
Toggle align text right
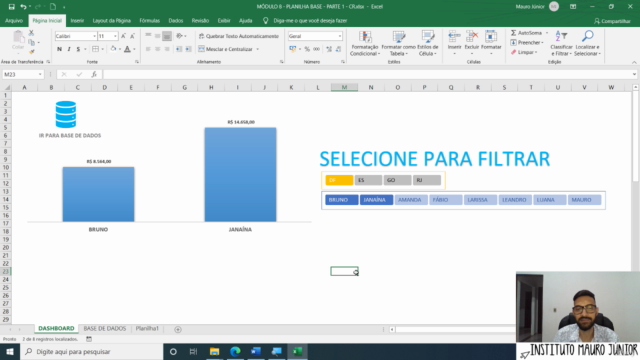tap(167, 49)
